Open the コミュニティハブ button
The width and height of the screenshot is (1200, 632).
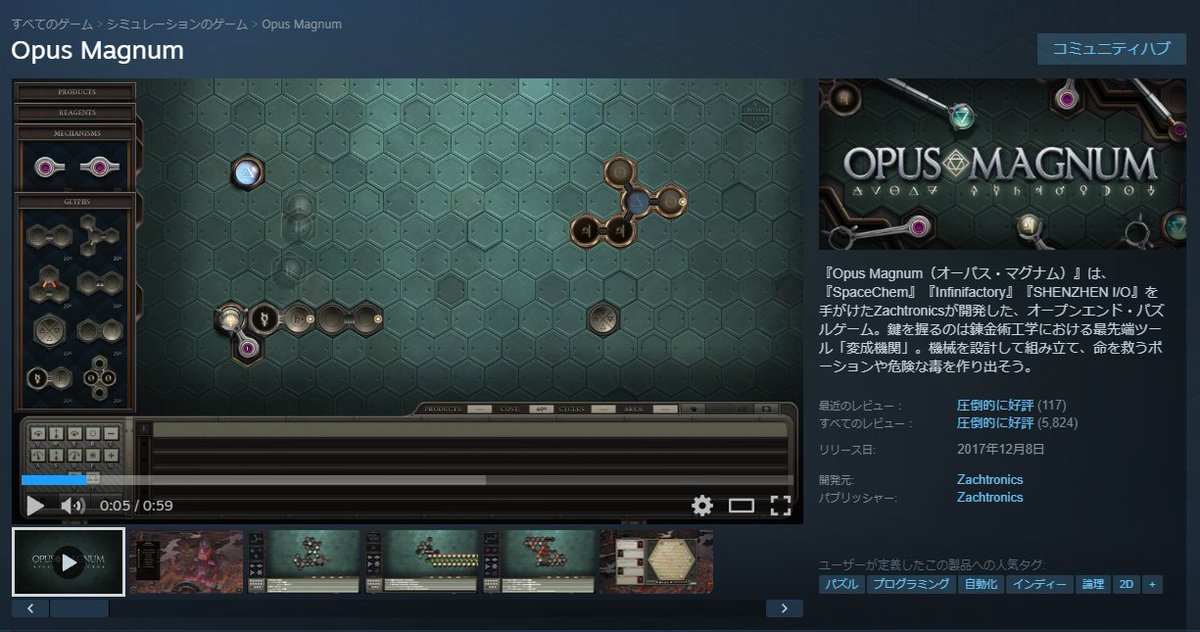tap(1111, 48)
